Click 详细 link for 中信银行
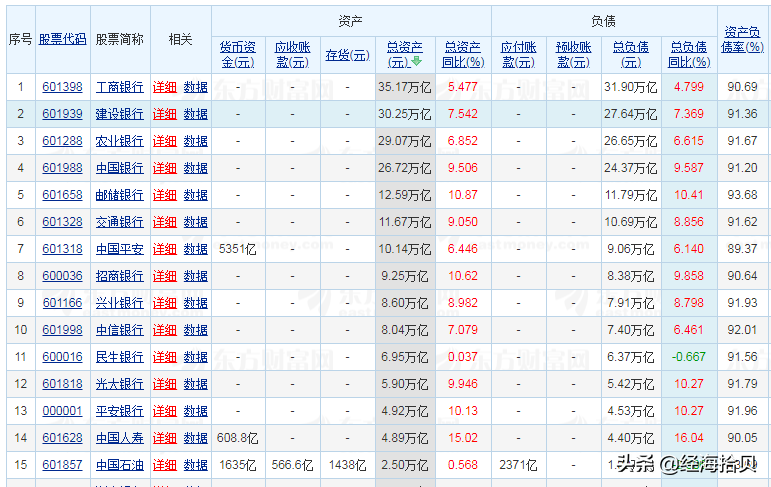The width and height of the screenshot is (771, 487). (x=165, y=330)
